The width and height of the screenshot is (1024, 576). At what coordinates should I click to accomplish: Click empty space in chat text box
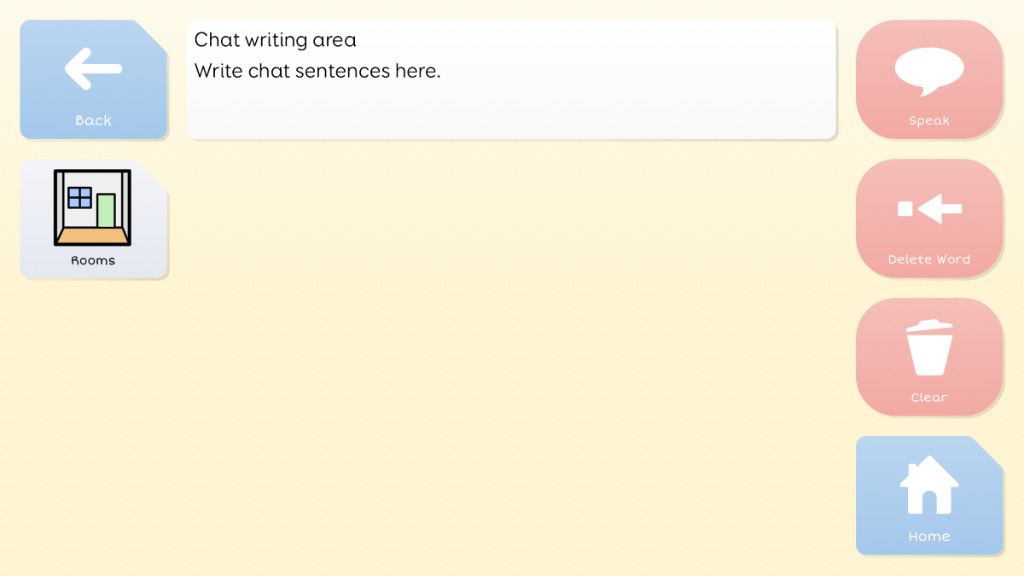pos(640,105)
